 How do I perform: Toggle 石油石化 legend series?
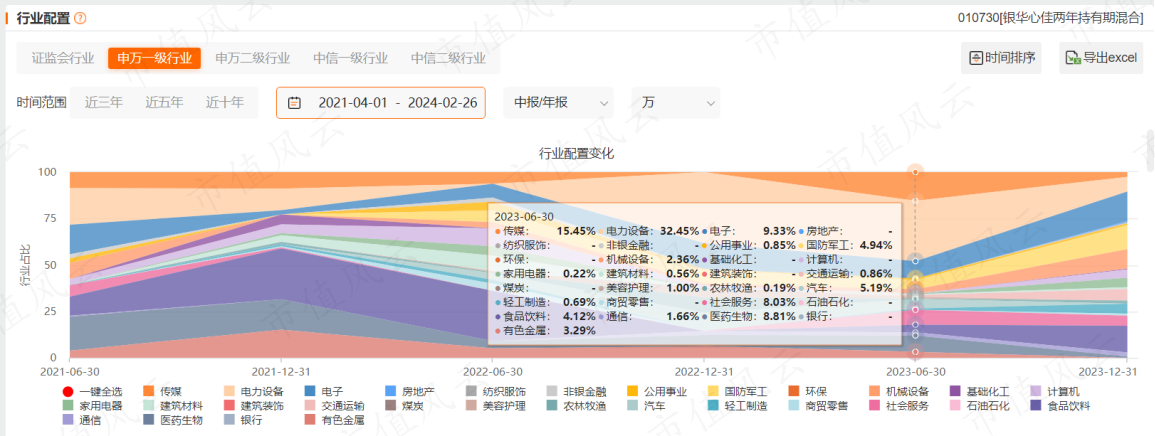(979, 406)
